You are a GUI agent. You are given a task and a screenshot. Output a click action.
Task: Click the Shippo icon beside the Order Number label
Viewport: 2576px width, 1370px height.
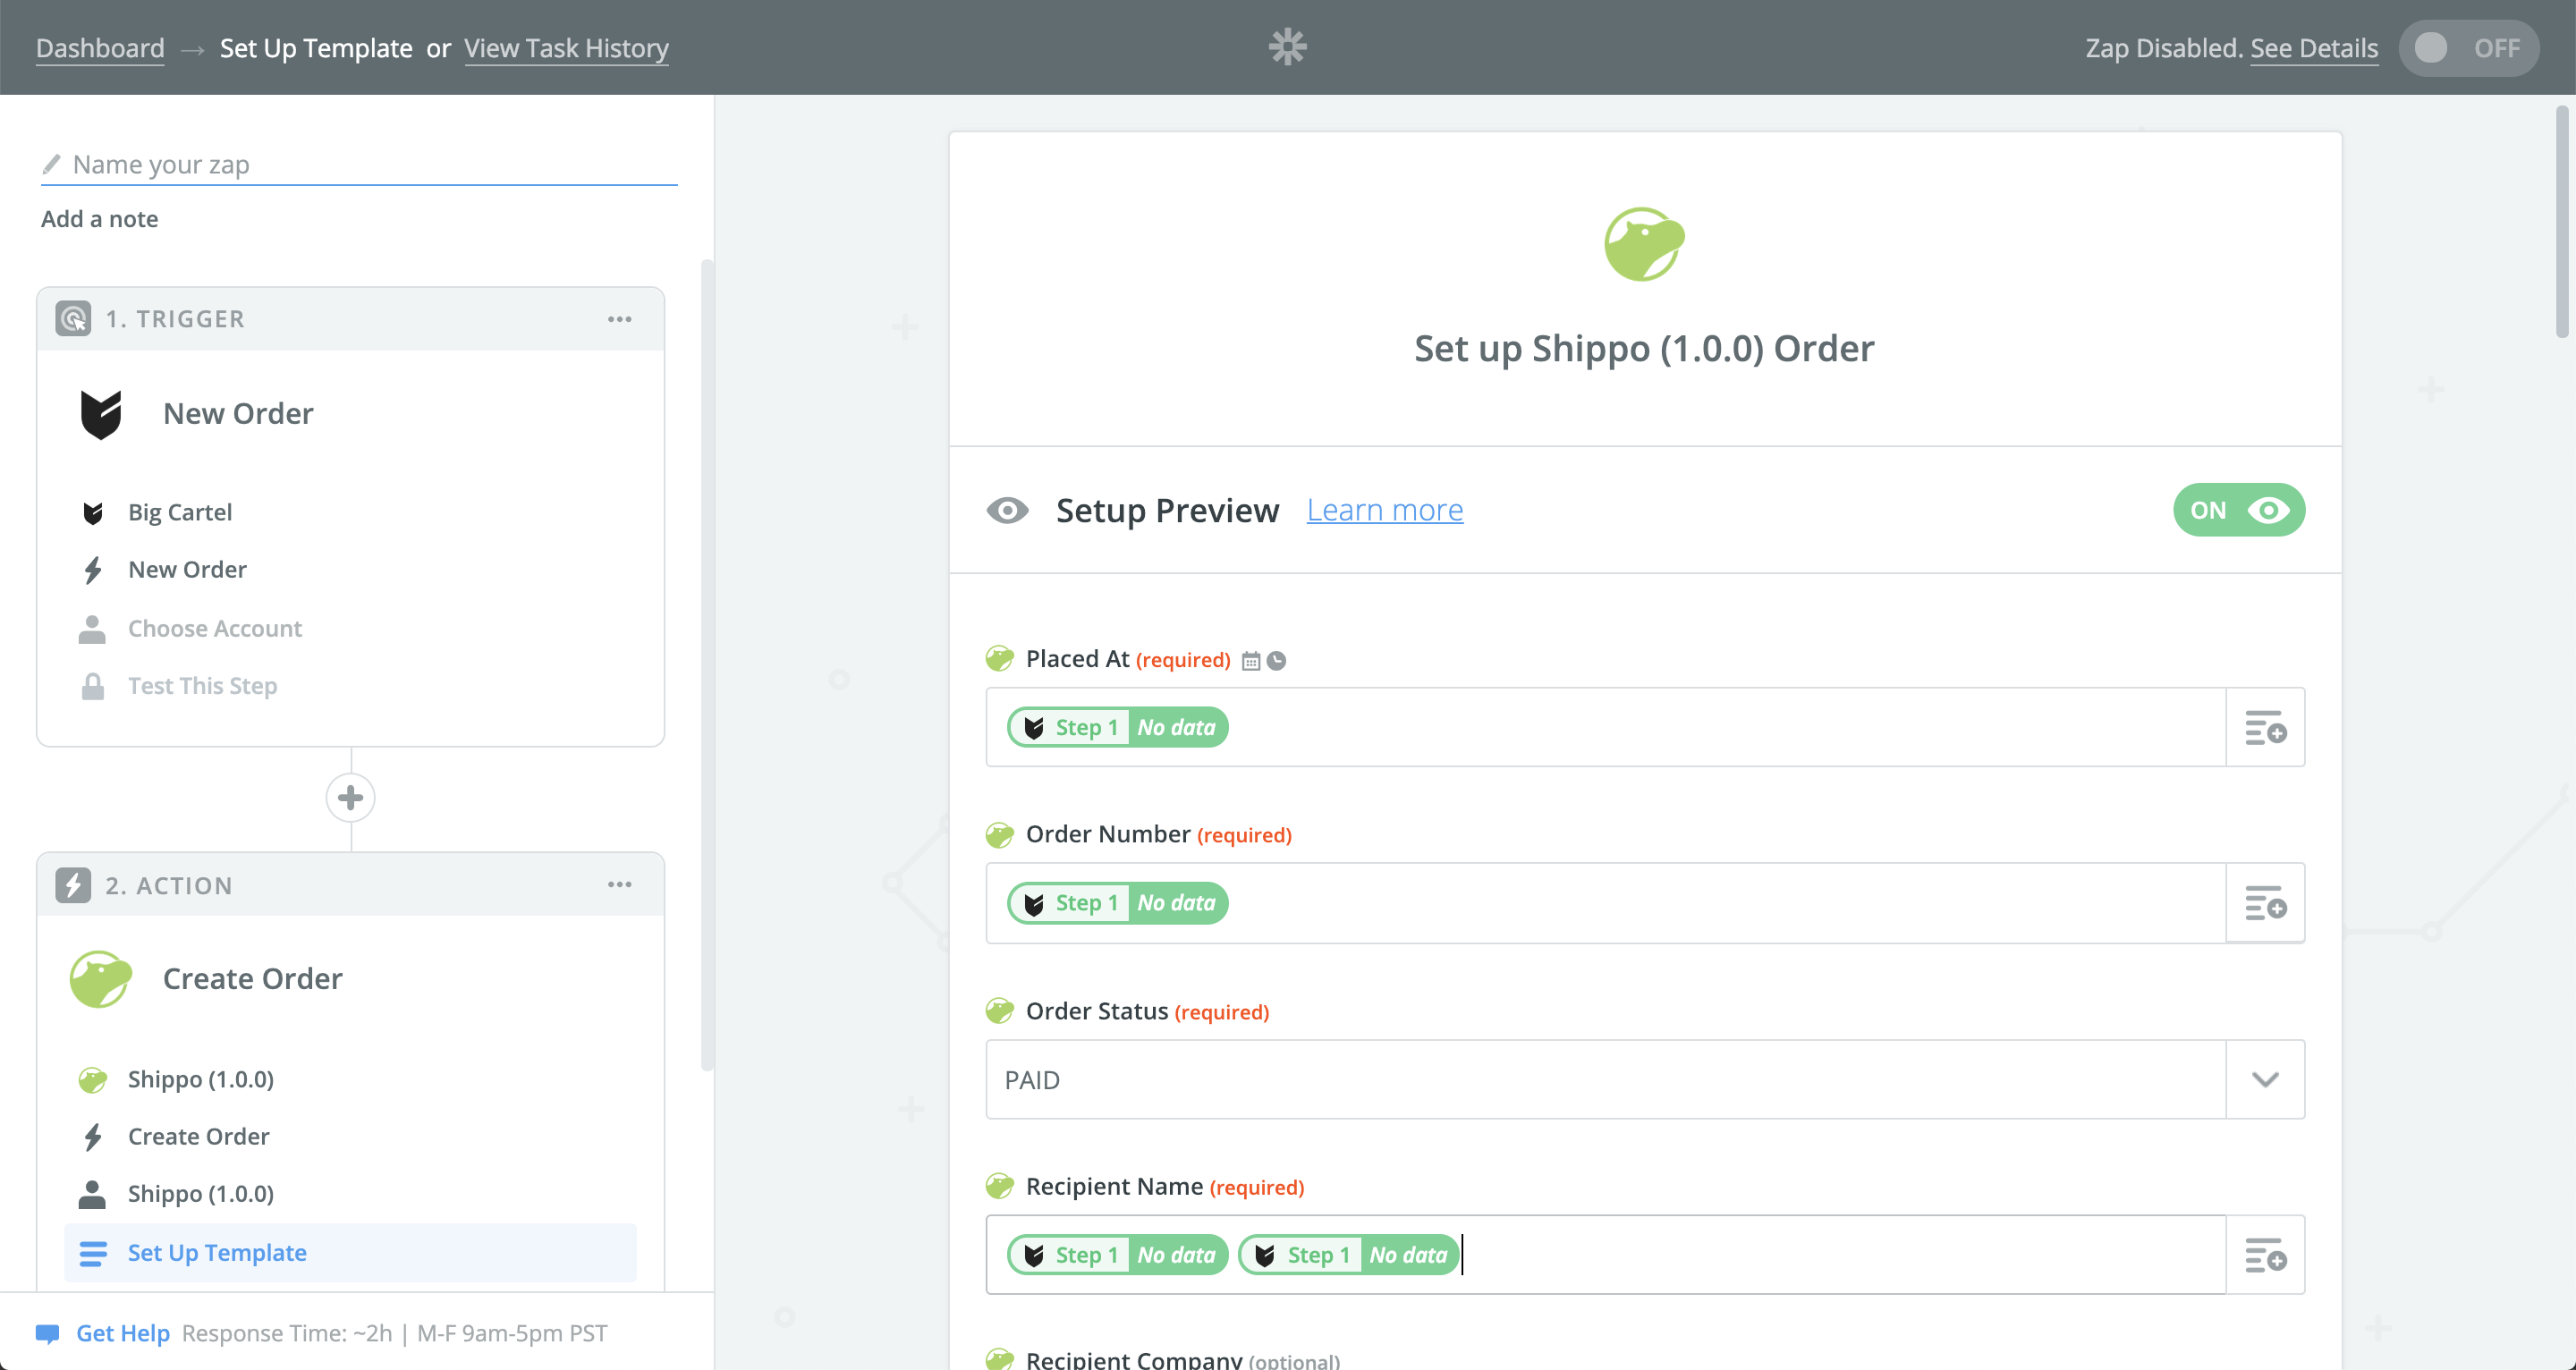(x=999, y=834)
